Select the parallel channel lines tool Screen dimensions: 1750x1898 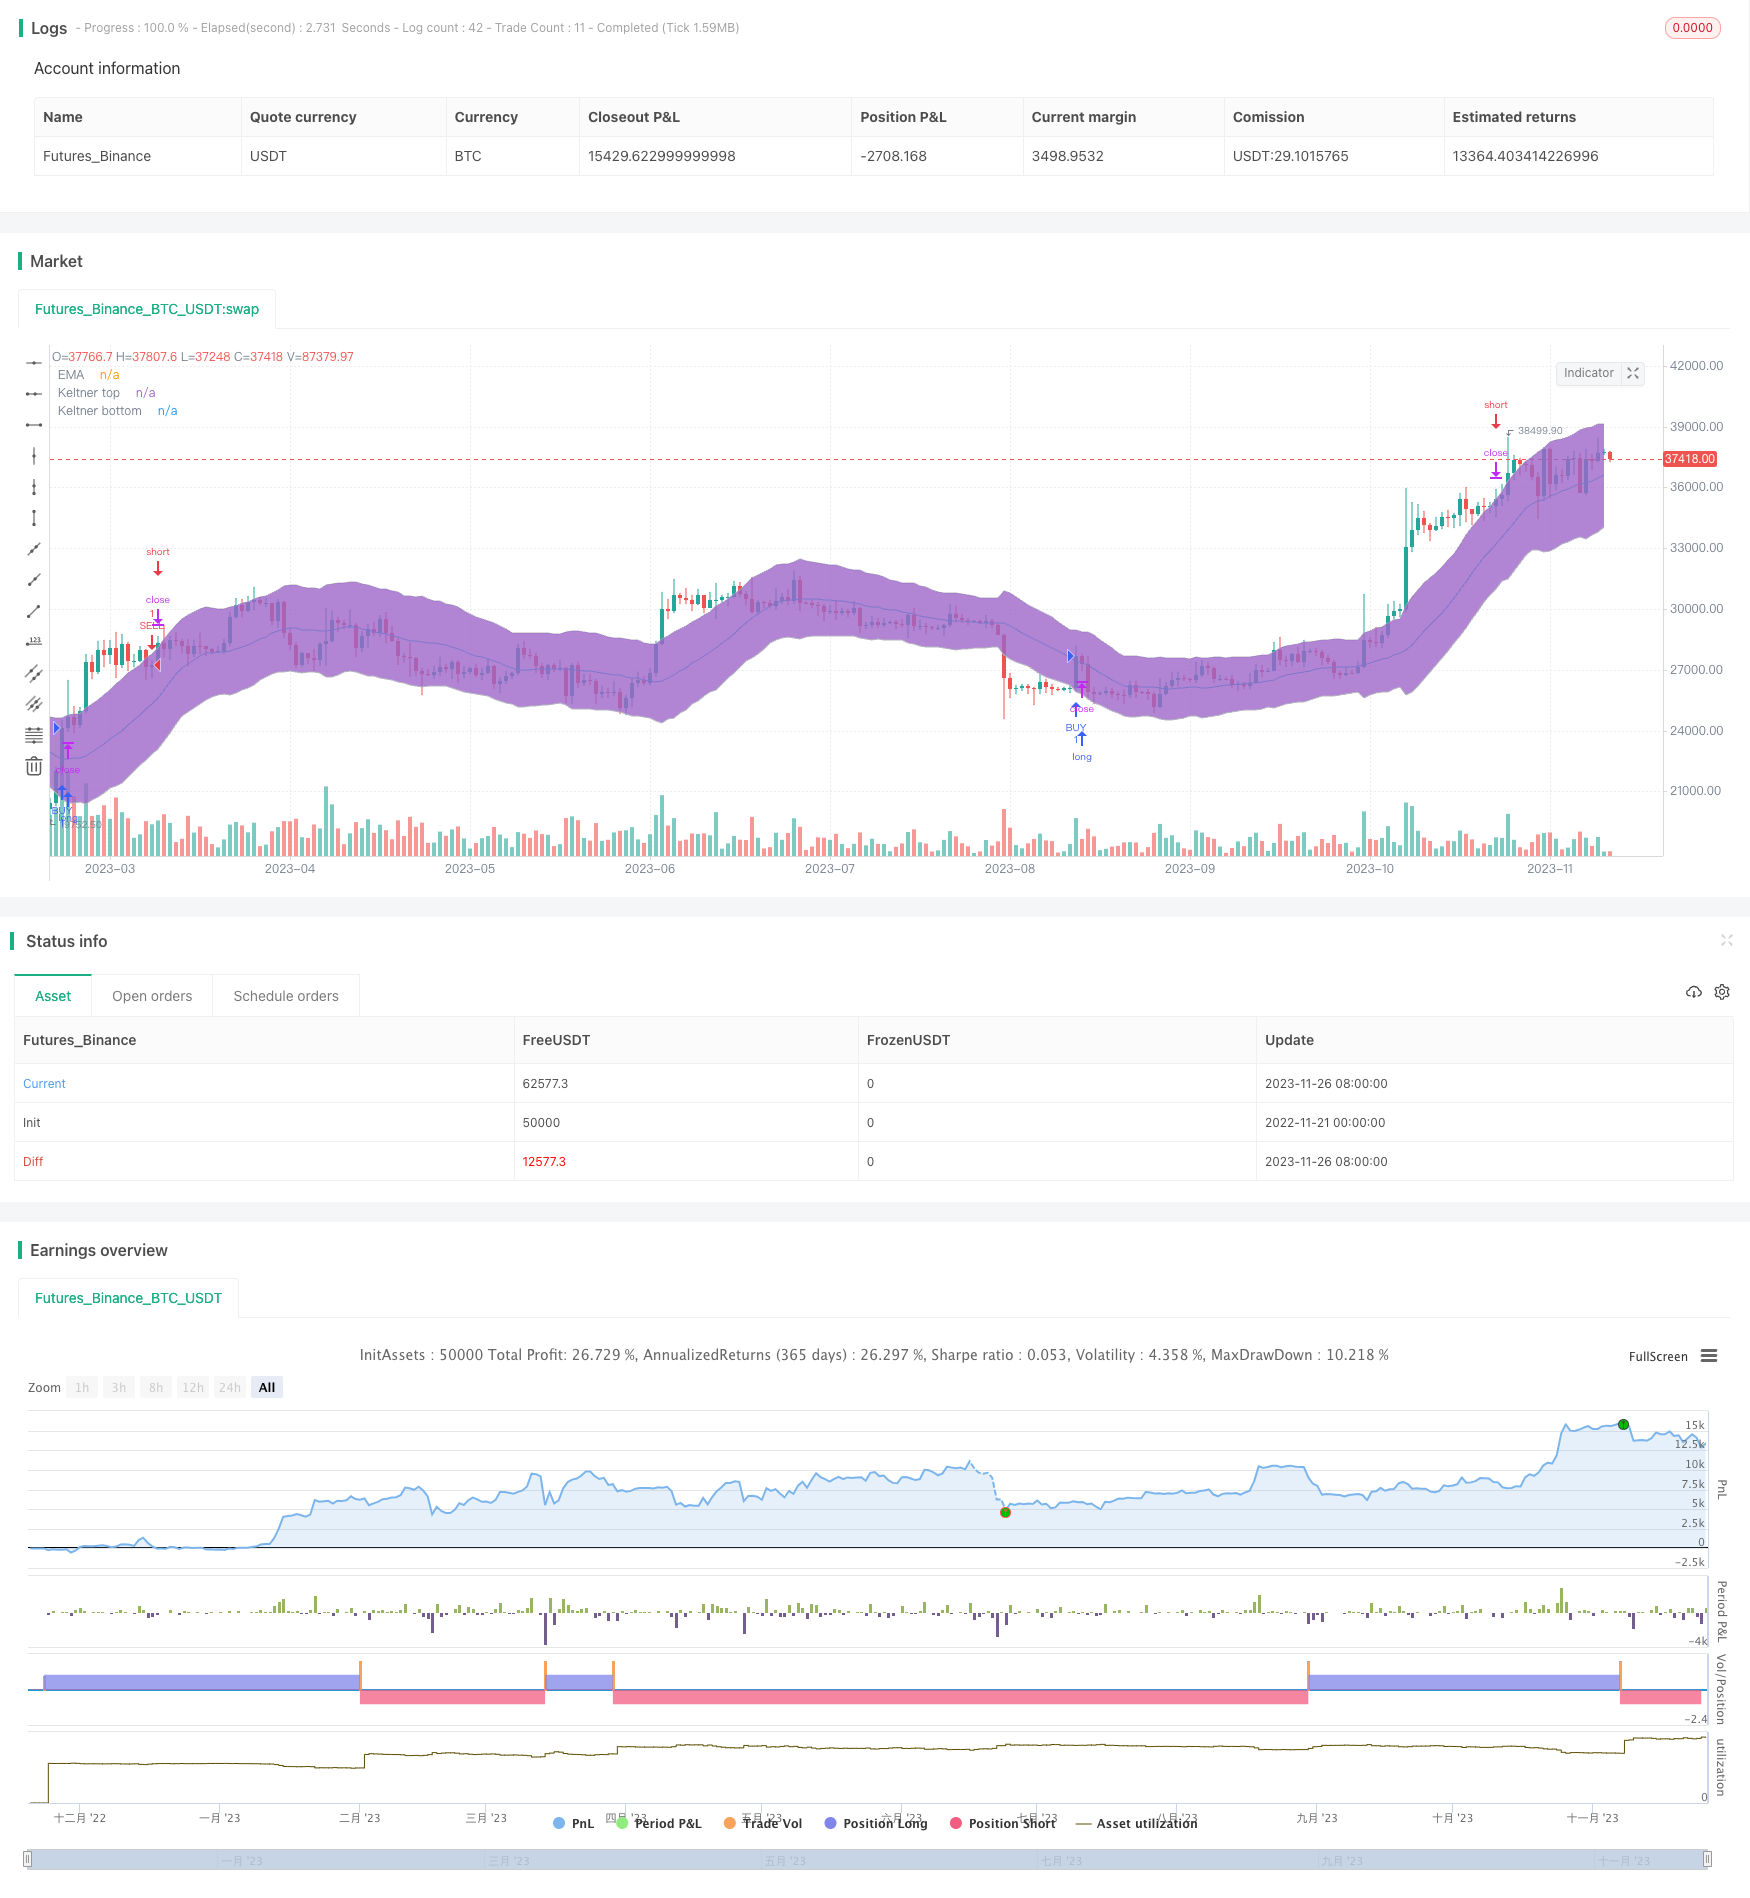pyautogui.click(x=34, y=673)
